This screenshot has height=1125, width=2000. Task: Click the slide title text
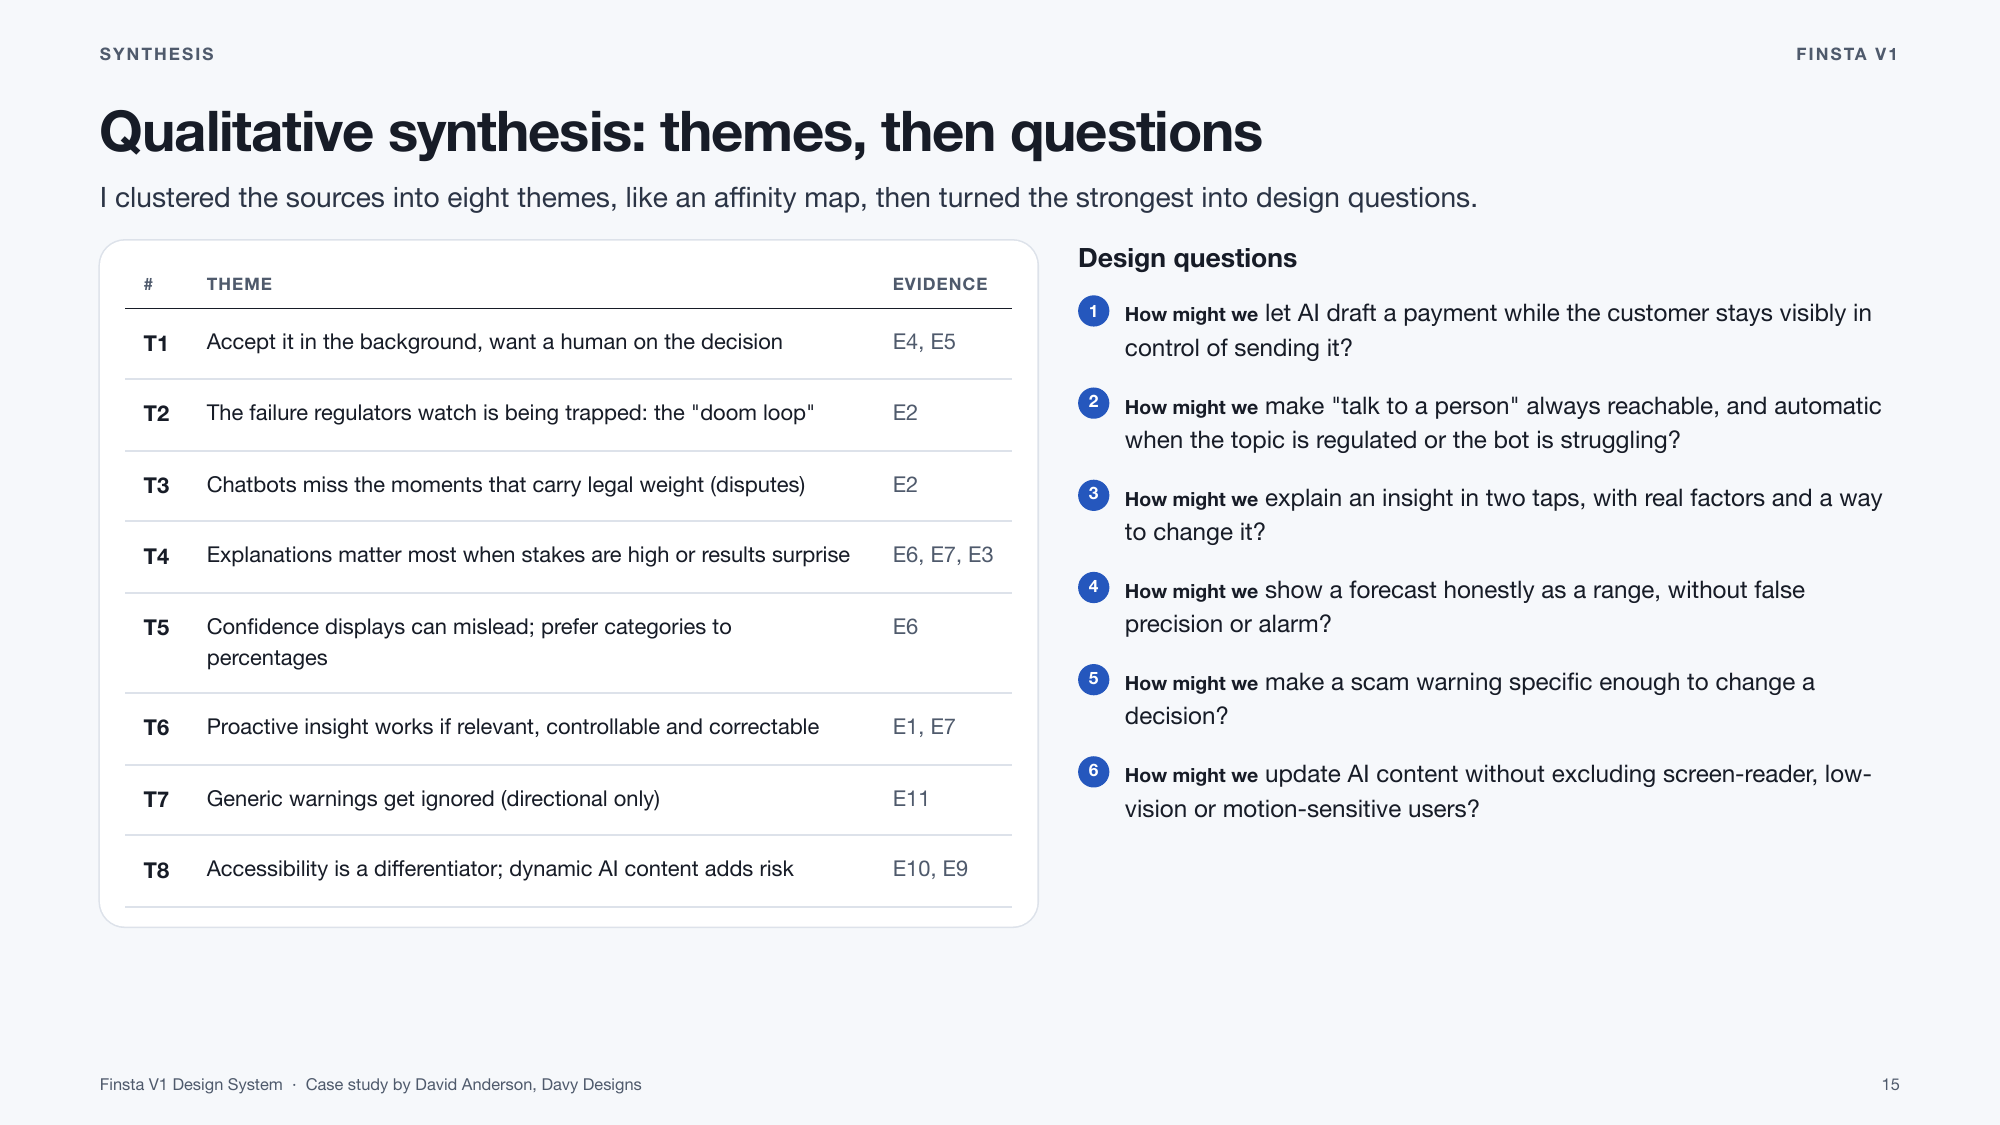coord(681,132)
